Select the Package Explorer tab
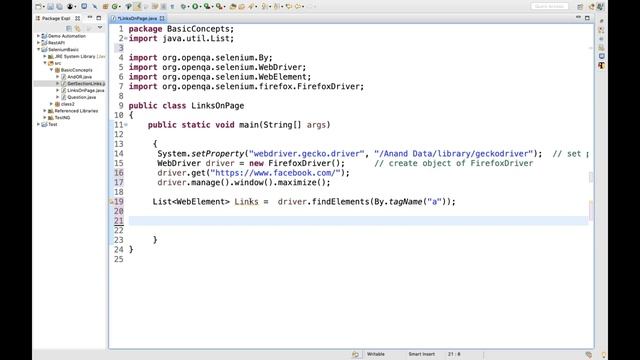 56,18
